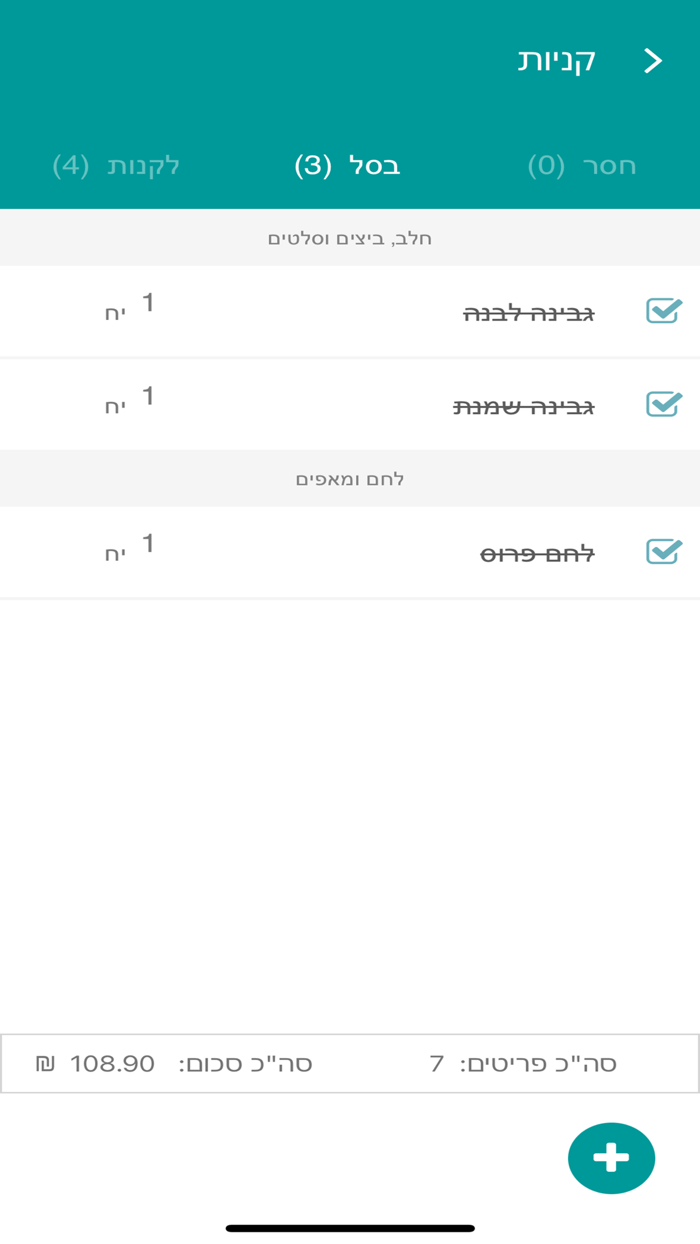Tap the checkmark icon next to לחם פרוס
Screen dimensions: 700x1244
pyautogui.click(x=661, y=551)
